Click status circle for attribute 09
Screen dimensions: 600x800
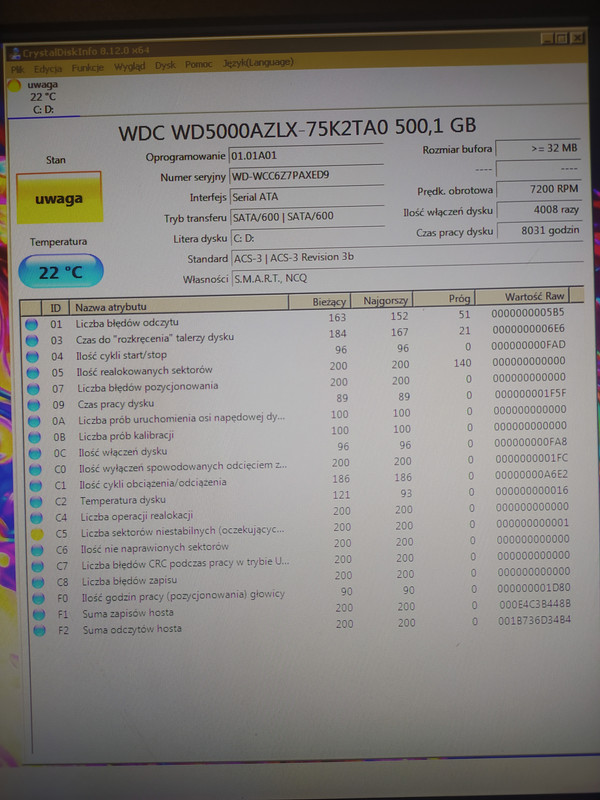coord(34,405)
